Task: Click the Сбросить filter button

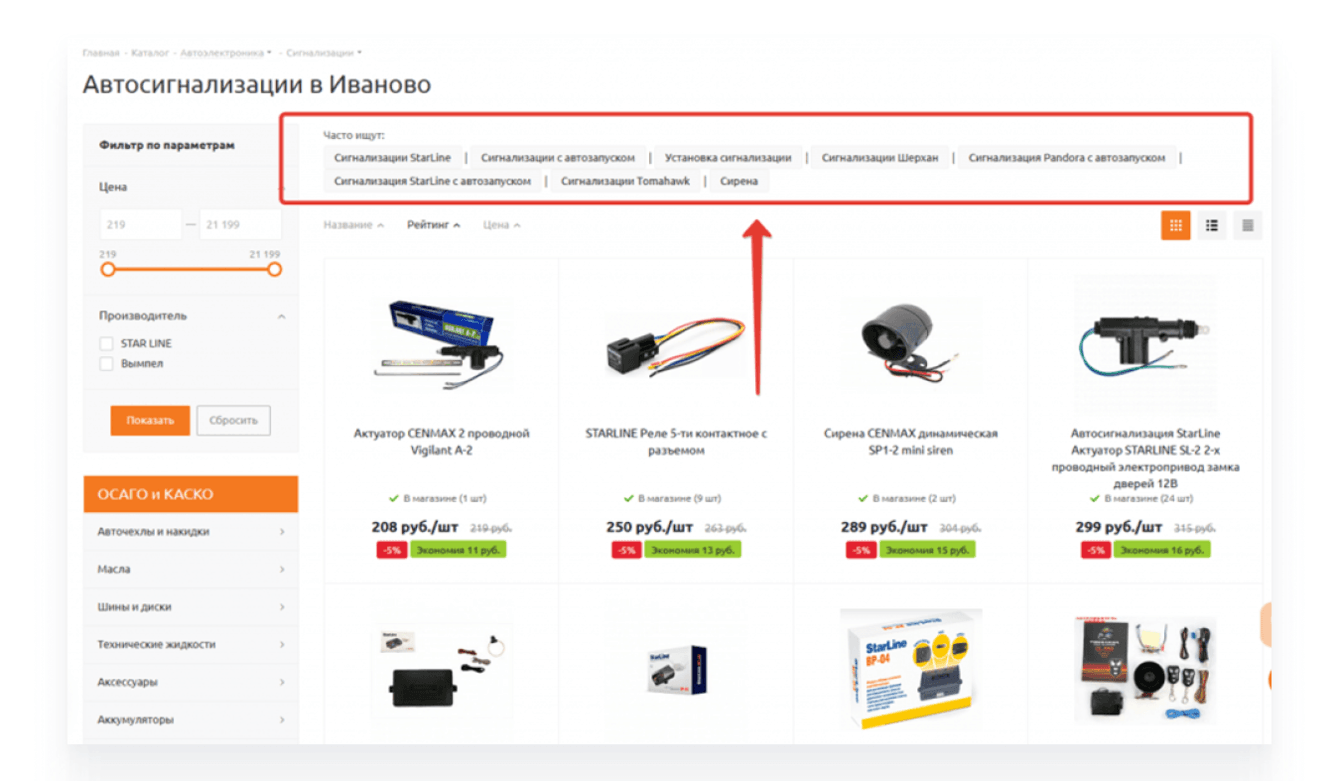Action: pos(233,420)
